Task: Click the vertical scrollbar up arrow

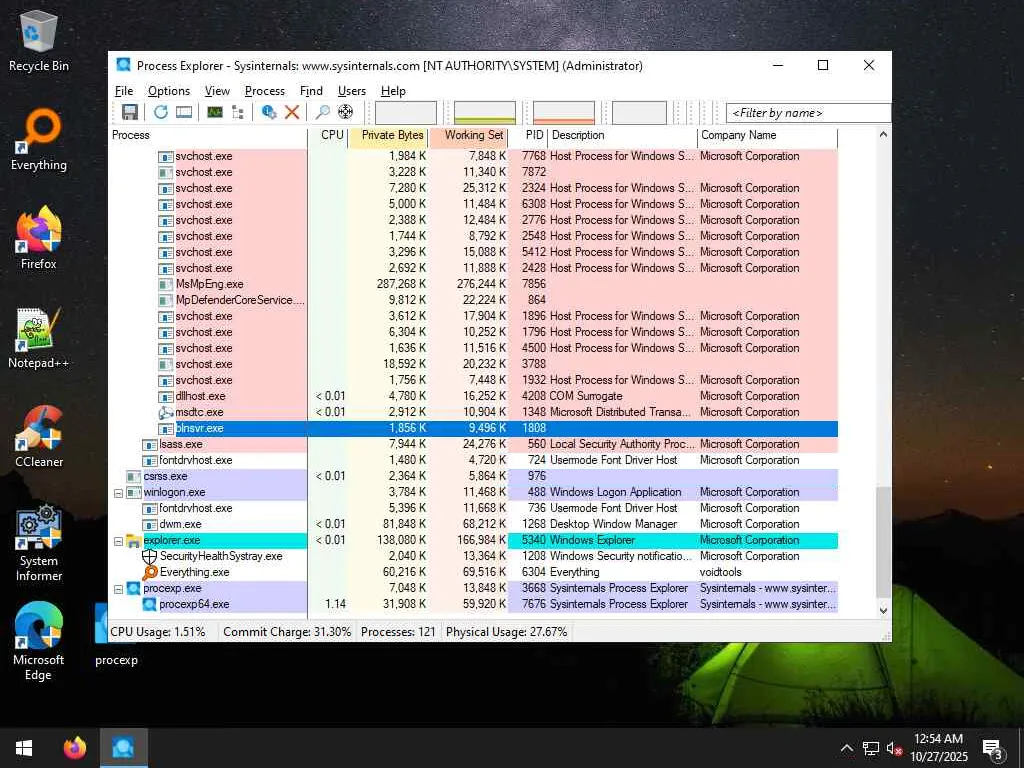Action: click(883, 135)
